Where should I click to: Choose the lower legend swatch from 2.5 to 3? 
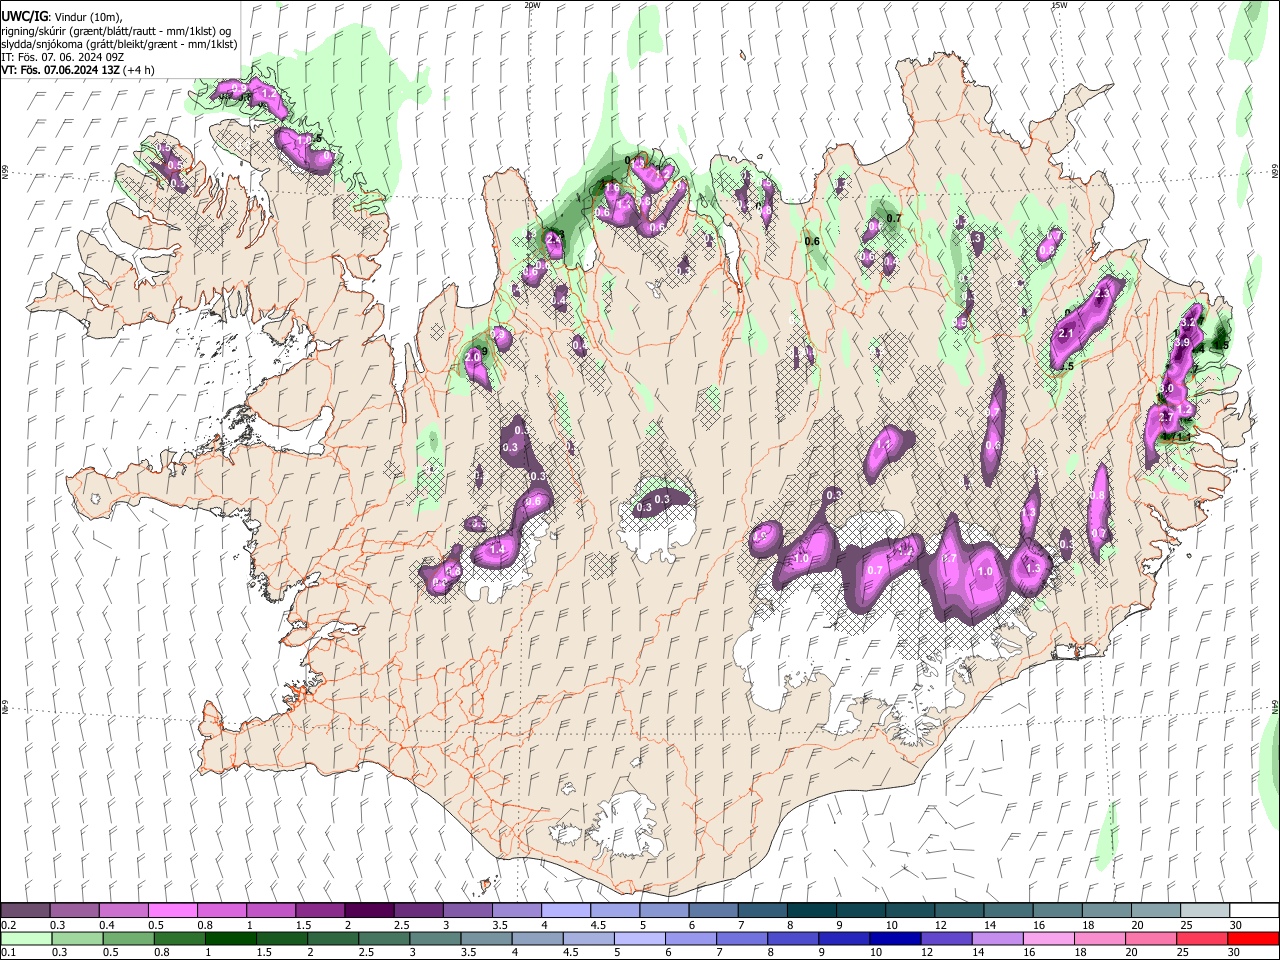(x=383, y=938)
